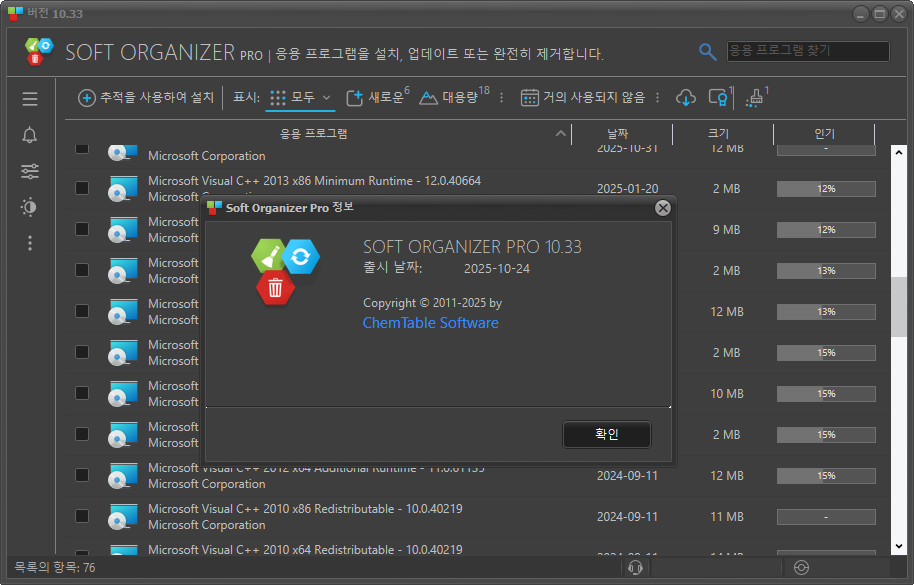Click release date '2025-10-24' in the dialog
This screenshot has height=585, width=914.
coord(497,269)
